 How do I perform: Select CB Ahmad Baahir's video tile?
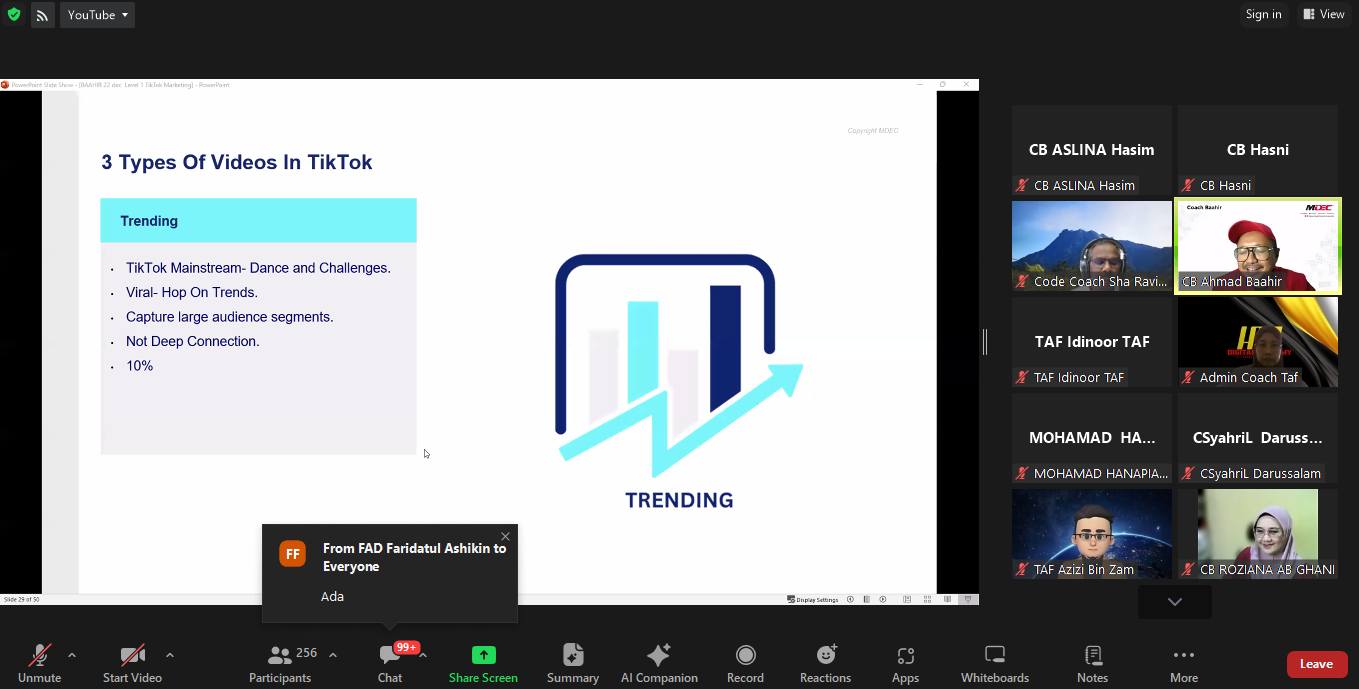point(1258,246)
